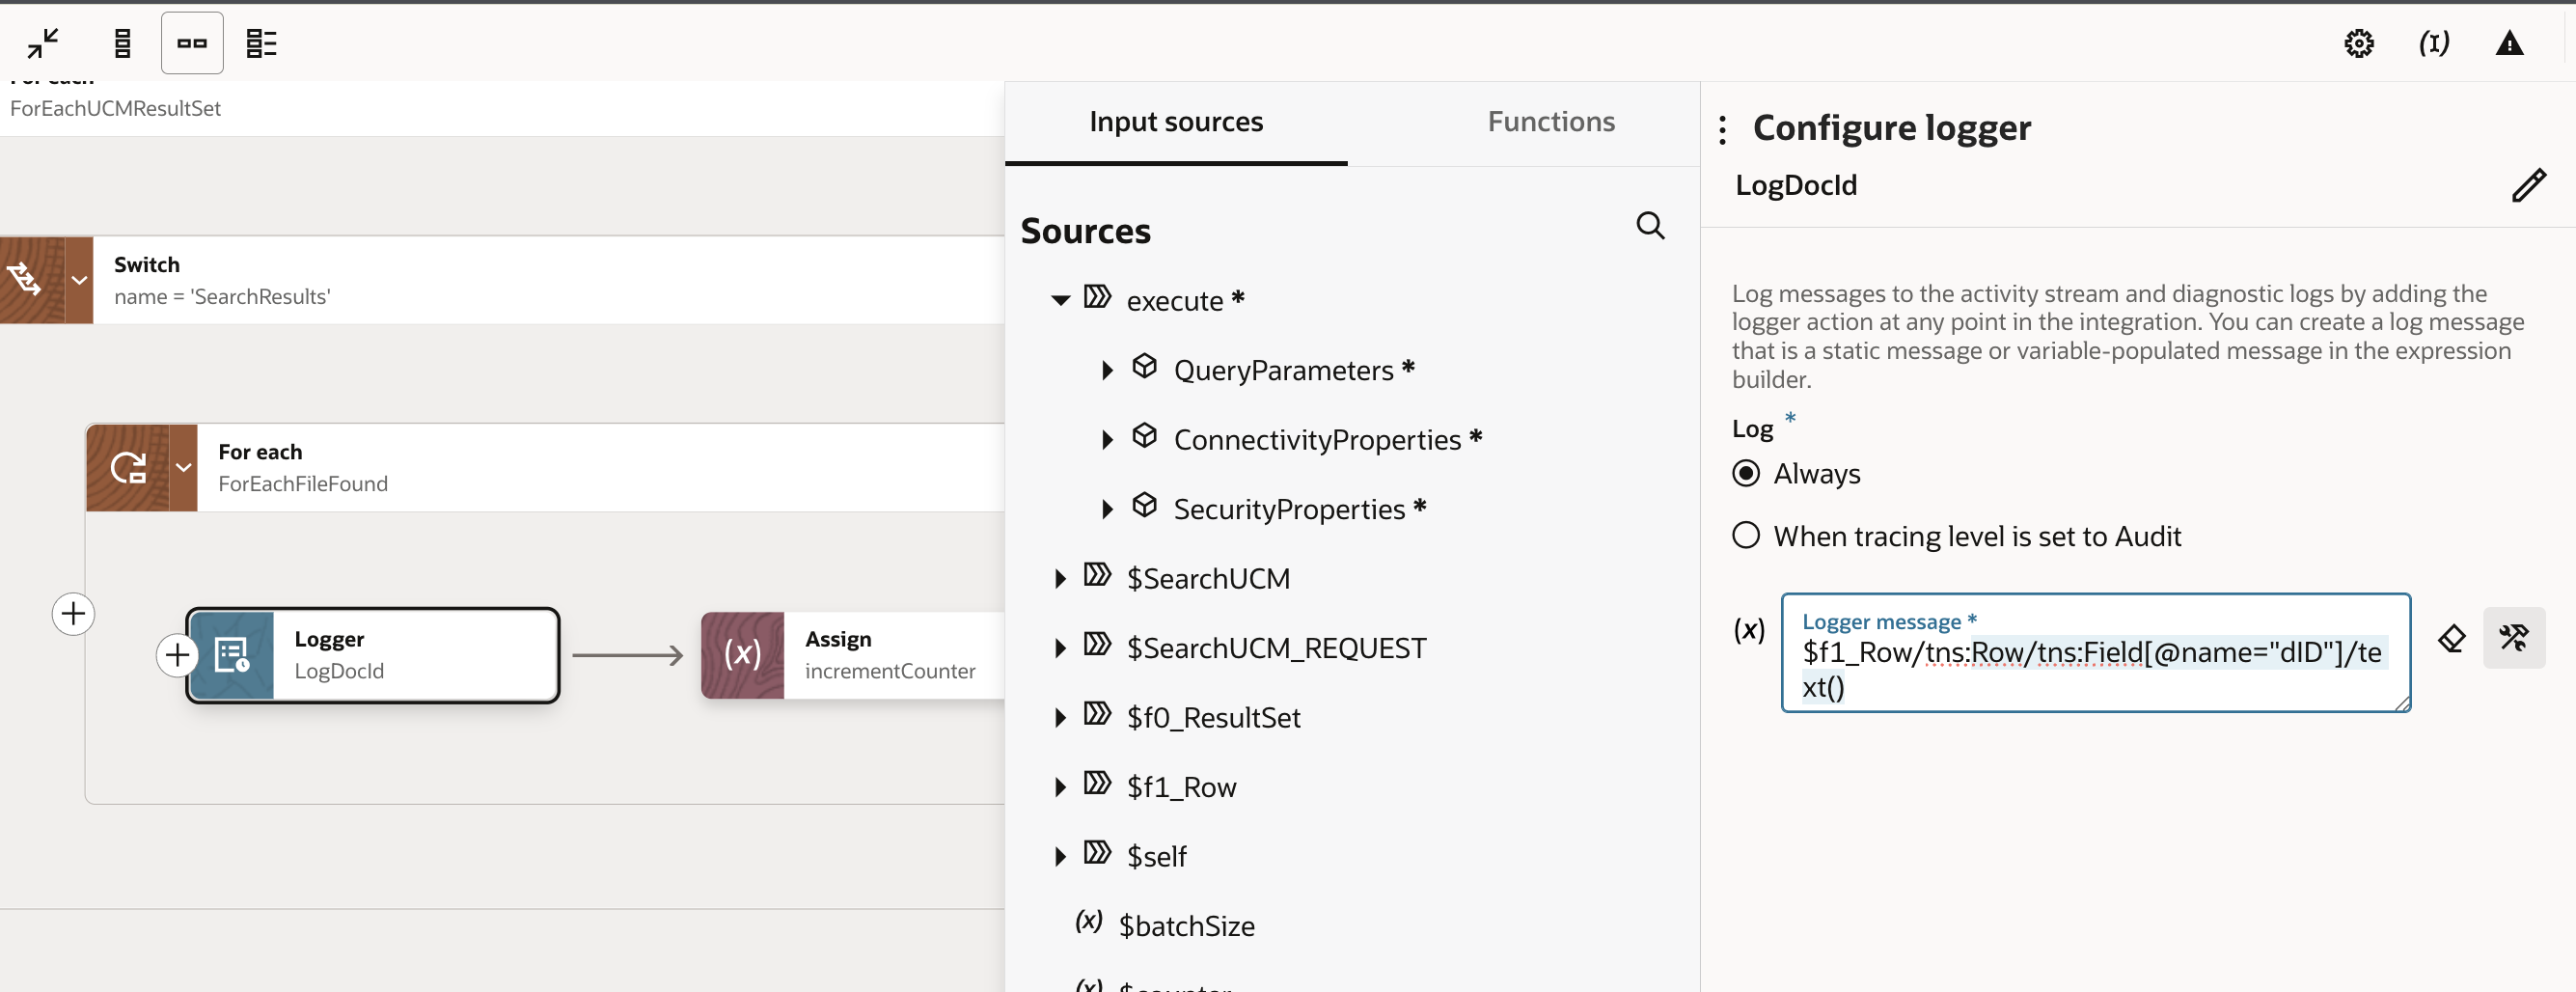Click the warning triangle icon in the header
Screen dimensions: 2576x992
coord(2511,43)
